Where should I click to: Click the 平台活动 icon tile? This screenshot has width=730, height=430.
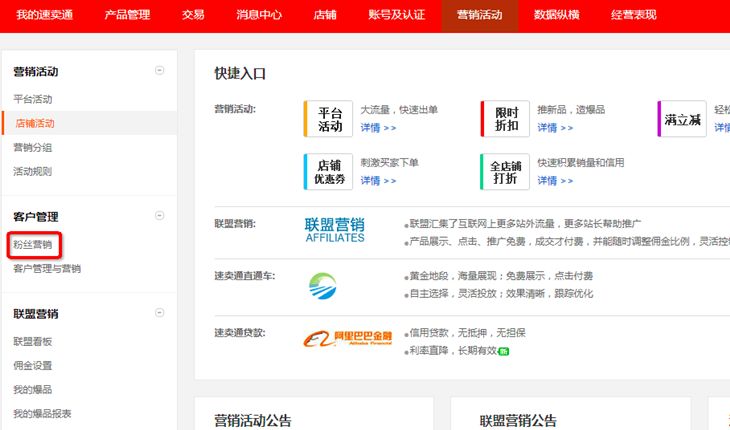pos(329,119)
